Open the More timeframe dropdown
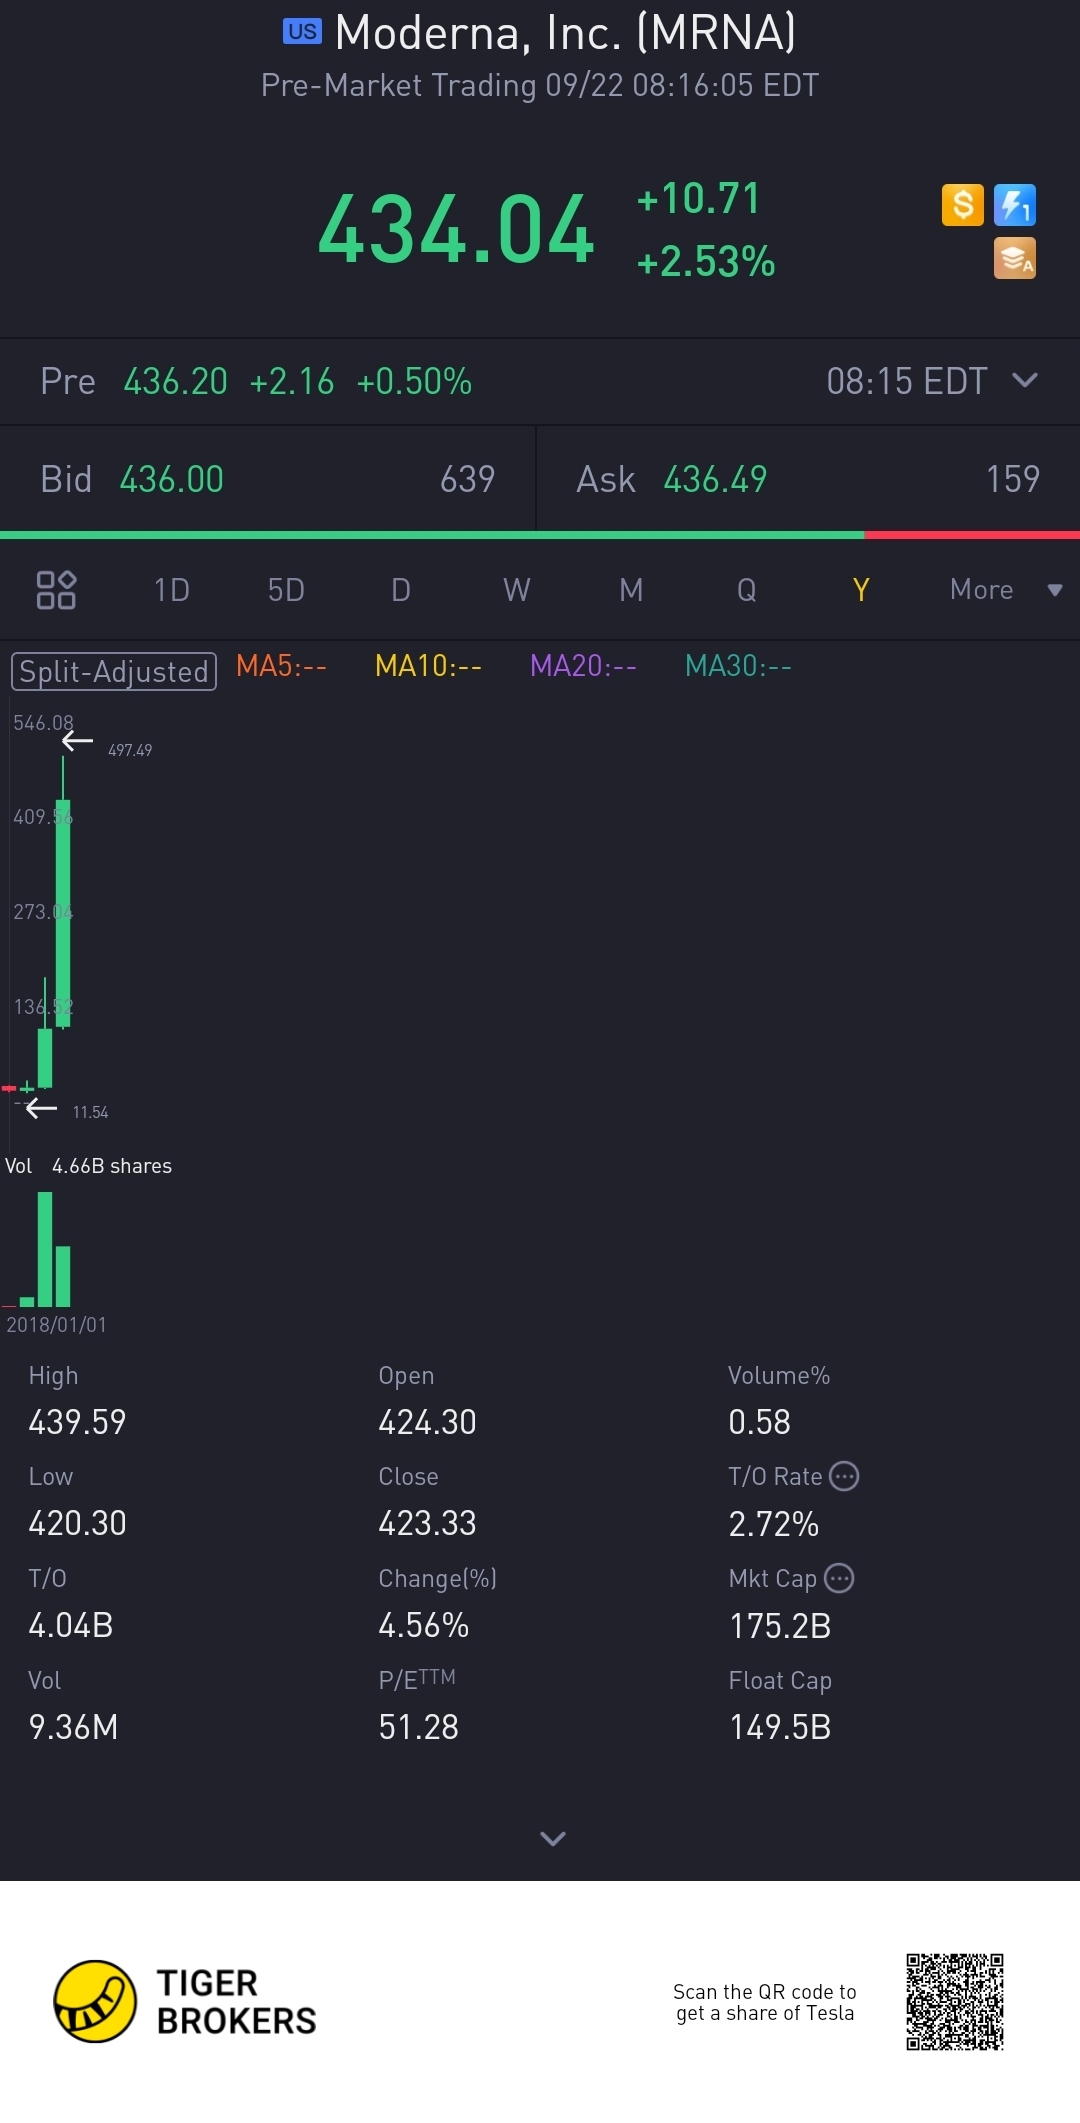Viewport: 1080px width, 2123px height. 1005,590
